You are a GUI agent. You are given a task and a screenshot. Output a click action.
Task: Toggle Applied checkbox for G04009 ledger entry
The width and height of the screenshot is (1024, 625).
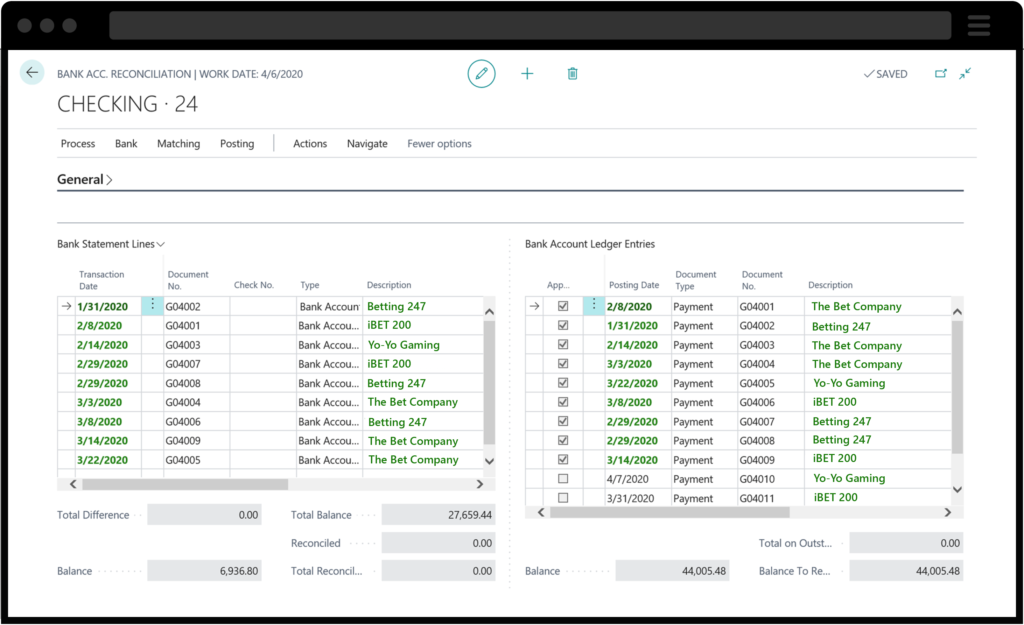click(563, 459)
